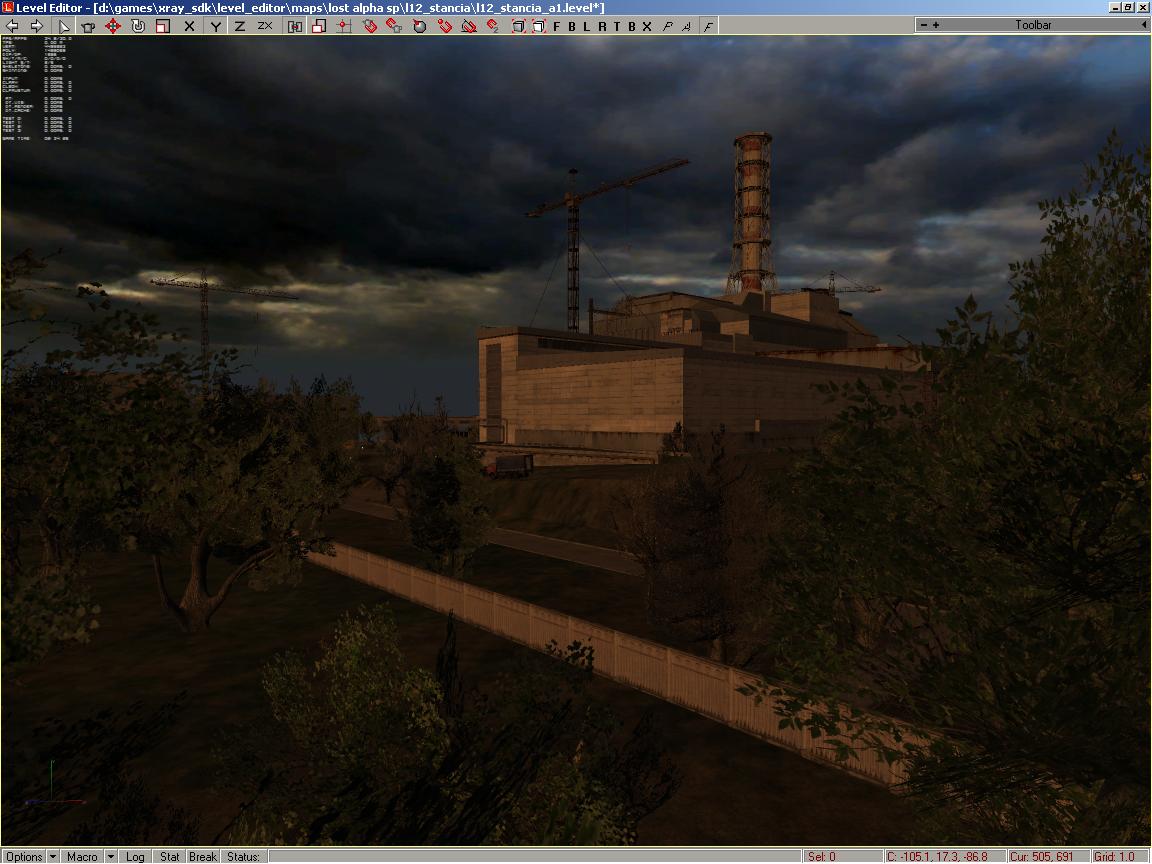Open the Log window button
The height and width of the screenshot is (864, 1152).
135,857
